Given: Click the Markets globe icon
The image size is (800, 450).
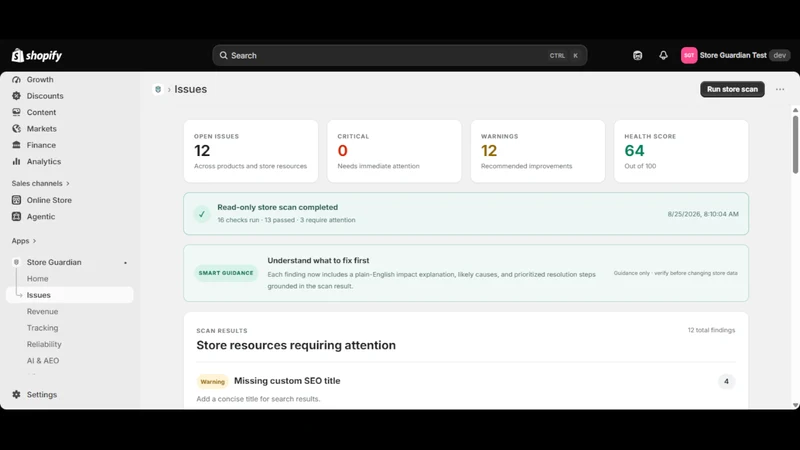Looking at the screenshot, I should 16,129.
